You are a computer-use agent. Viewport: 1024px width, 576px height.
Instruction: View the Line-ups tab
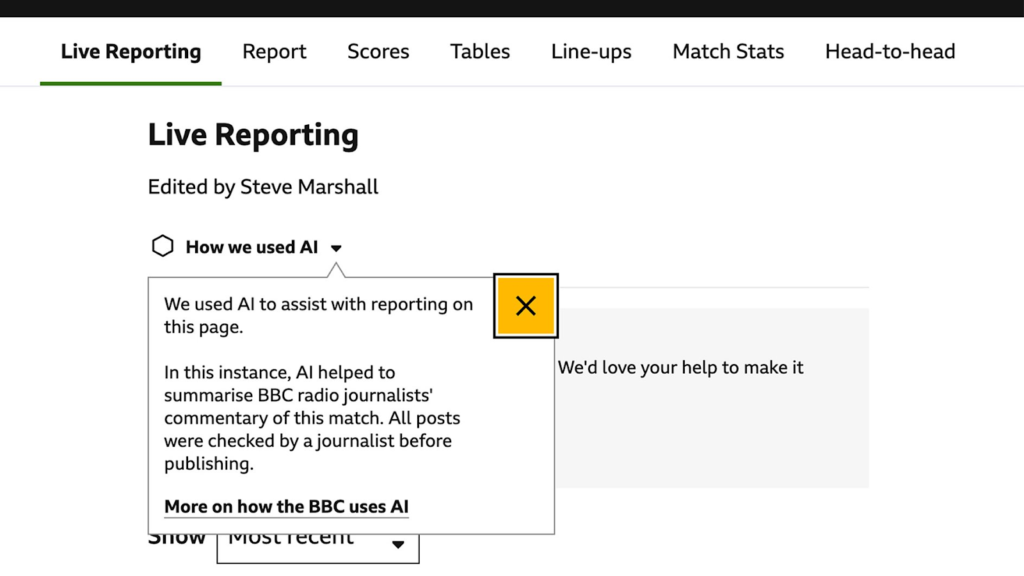(x=591, y=52)
